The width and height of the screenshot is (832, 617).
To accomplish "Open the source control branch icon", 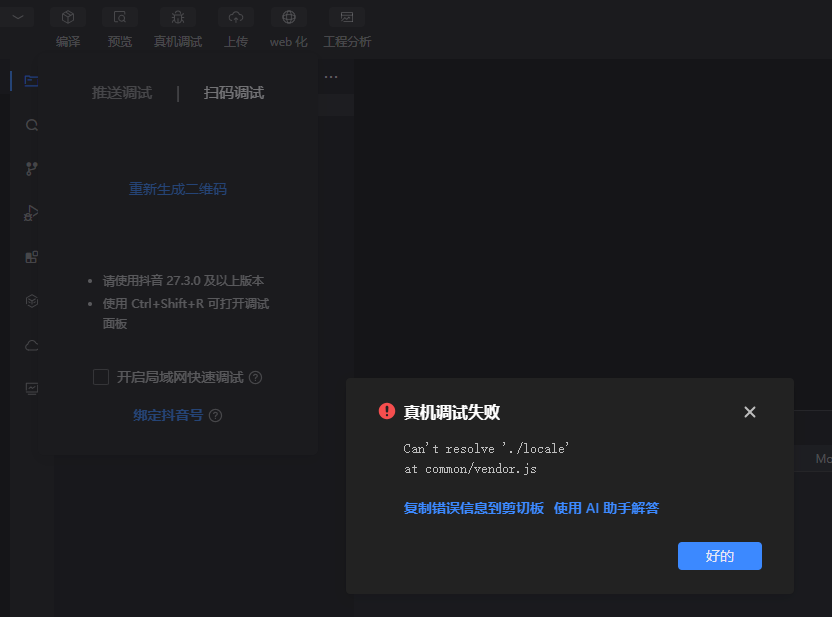I will coord(32,168).
